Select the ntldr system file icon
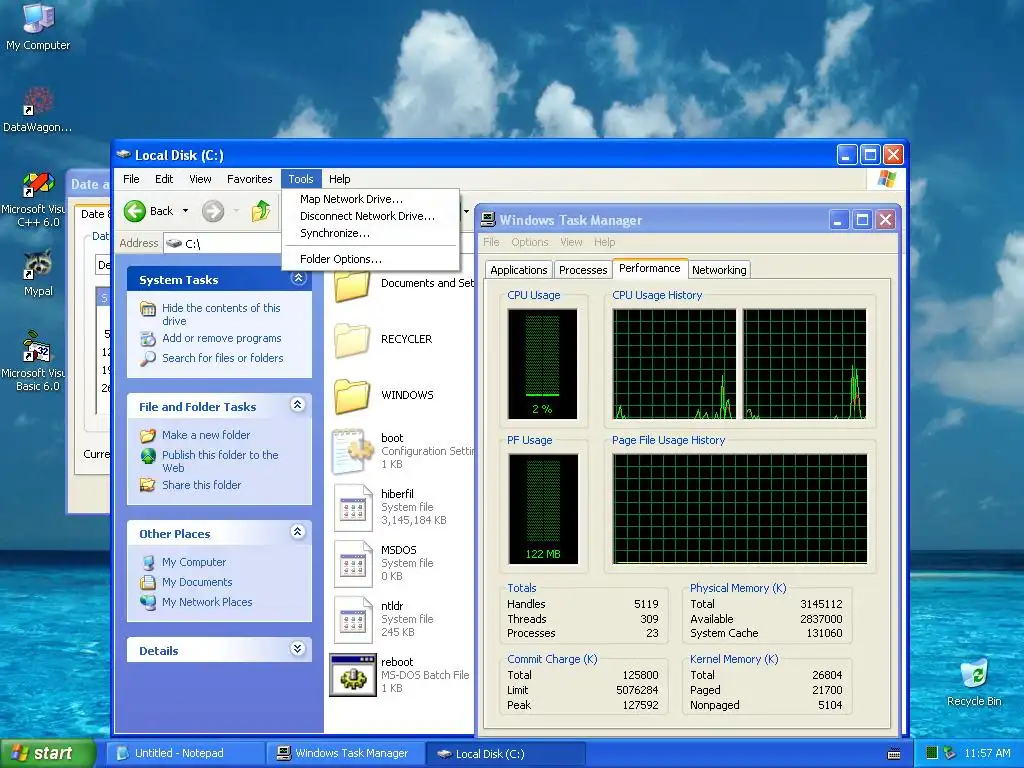Image resolution: width=1024 pixels, height=768 pixels. pos(353,620)
